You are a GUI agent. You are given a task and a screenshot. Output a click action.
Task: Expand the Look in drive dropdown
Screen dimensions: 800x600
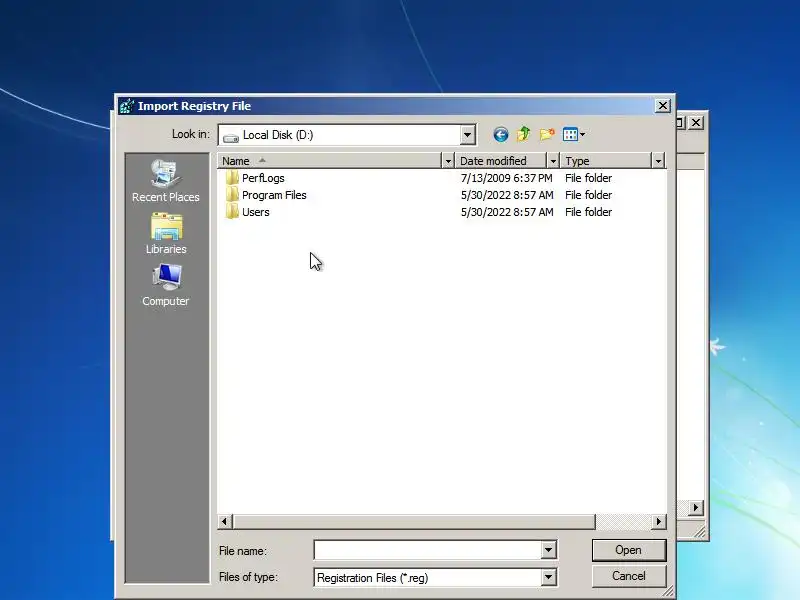pos(467,135)
